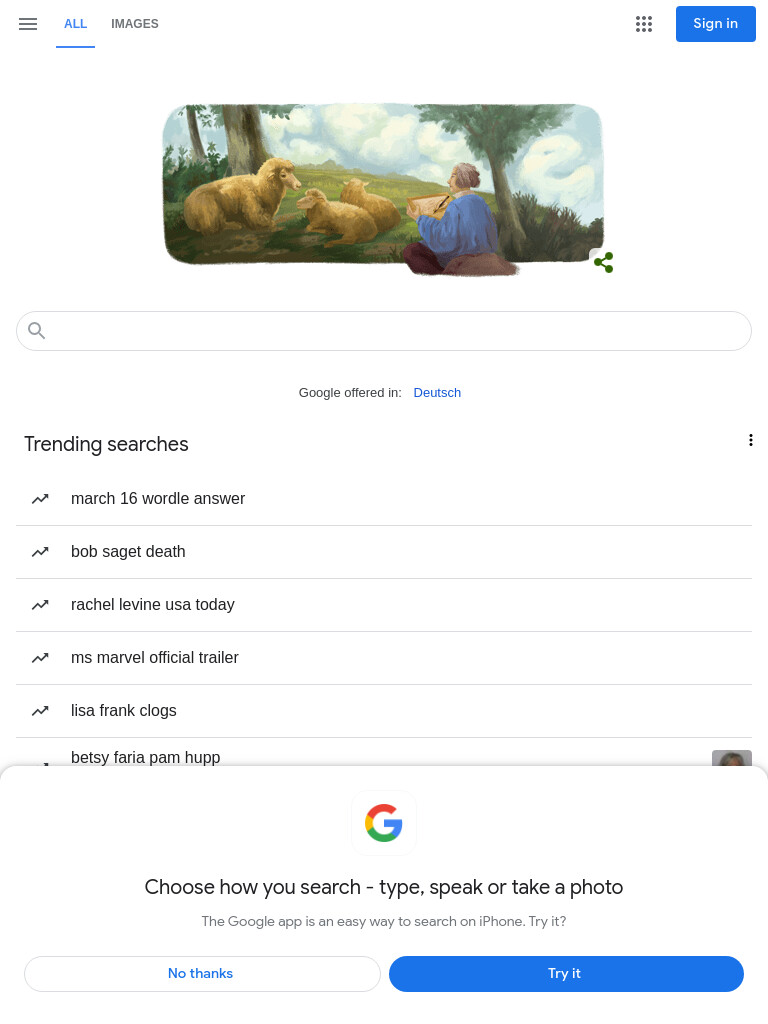Share the Google Doodle
This screenshot has width=768, height=1024.
[x=603, y=263]
